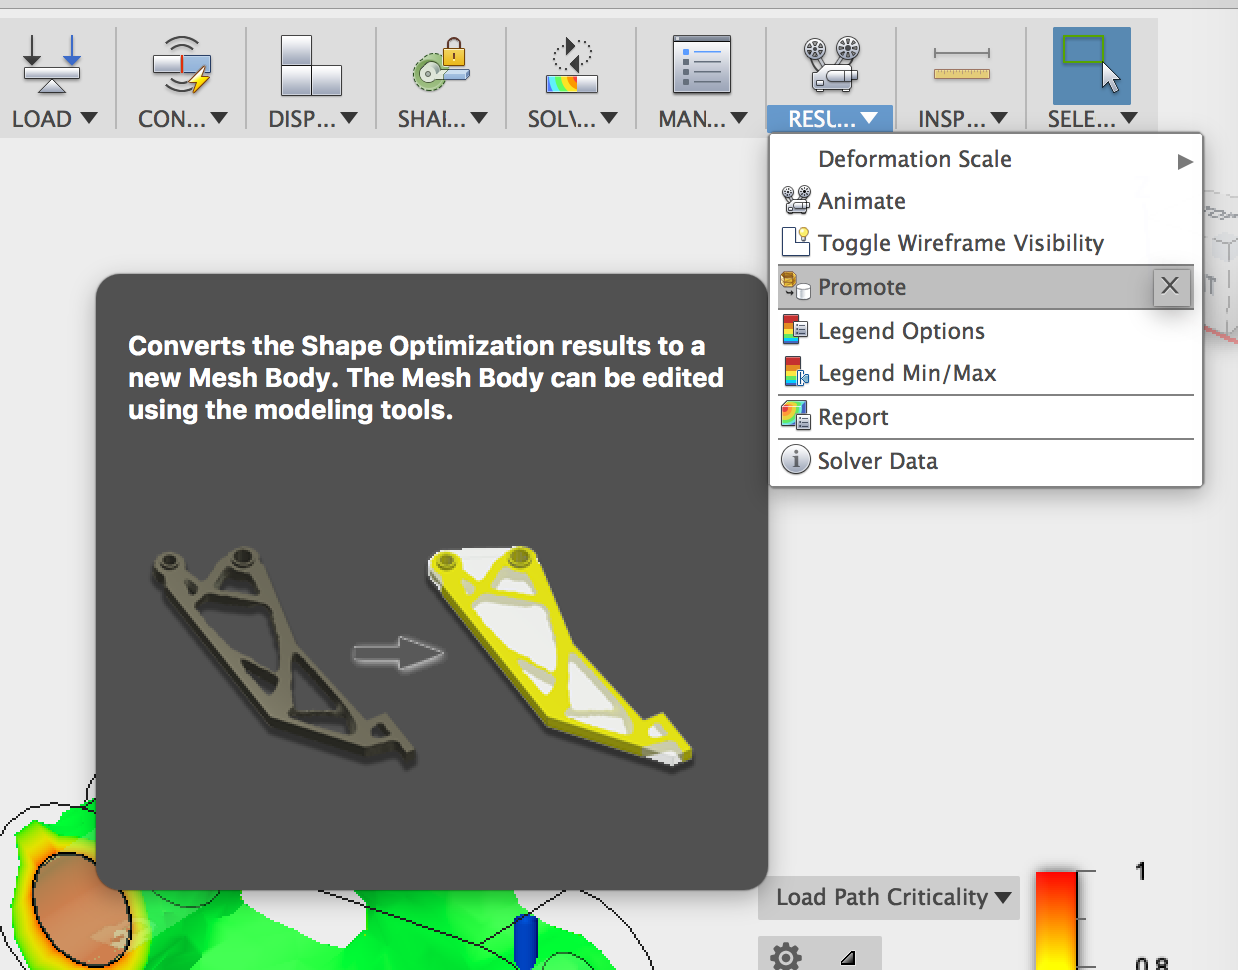
Task: Toggle wireframe visibility in the menu
Action: pos(960,243)
